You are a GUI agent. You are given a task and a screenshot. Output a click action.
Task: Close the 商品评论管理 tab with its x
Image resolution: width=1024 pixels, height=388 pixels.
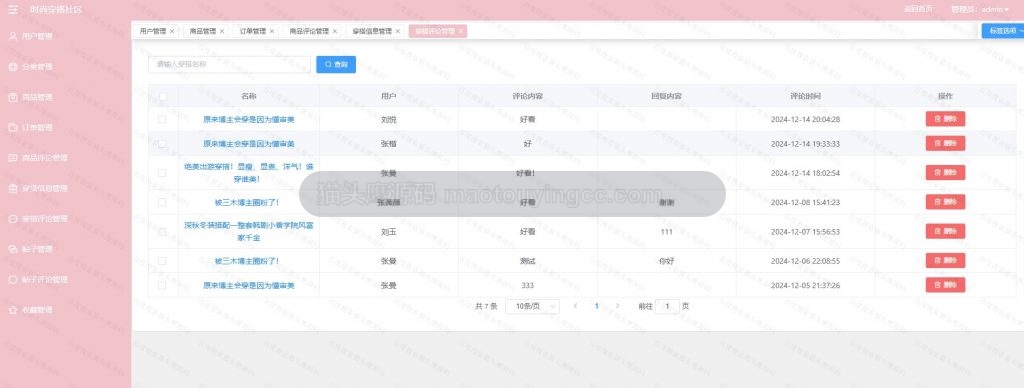click(334, 31)
